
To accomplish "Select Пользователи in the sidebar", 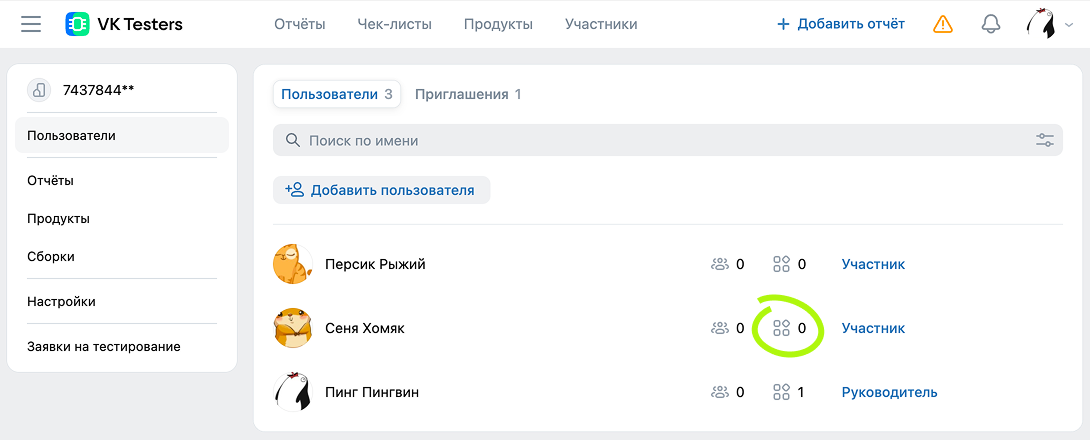I will pos(122,136).
